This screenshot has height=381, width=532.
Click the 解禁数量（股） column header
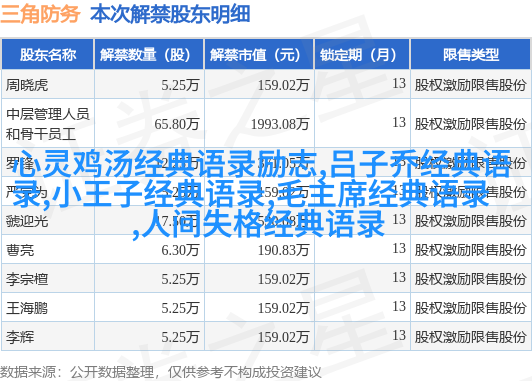pos(149,55)
